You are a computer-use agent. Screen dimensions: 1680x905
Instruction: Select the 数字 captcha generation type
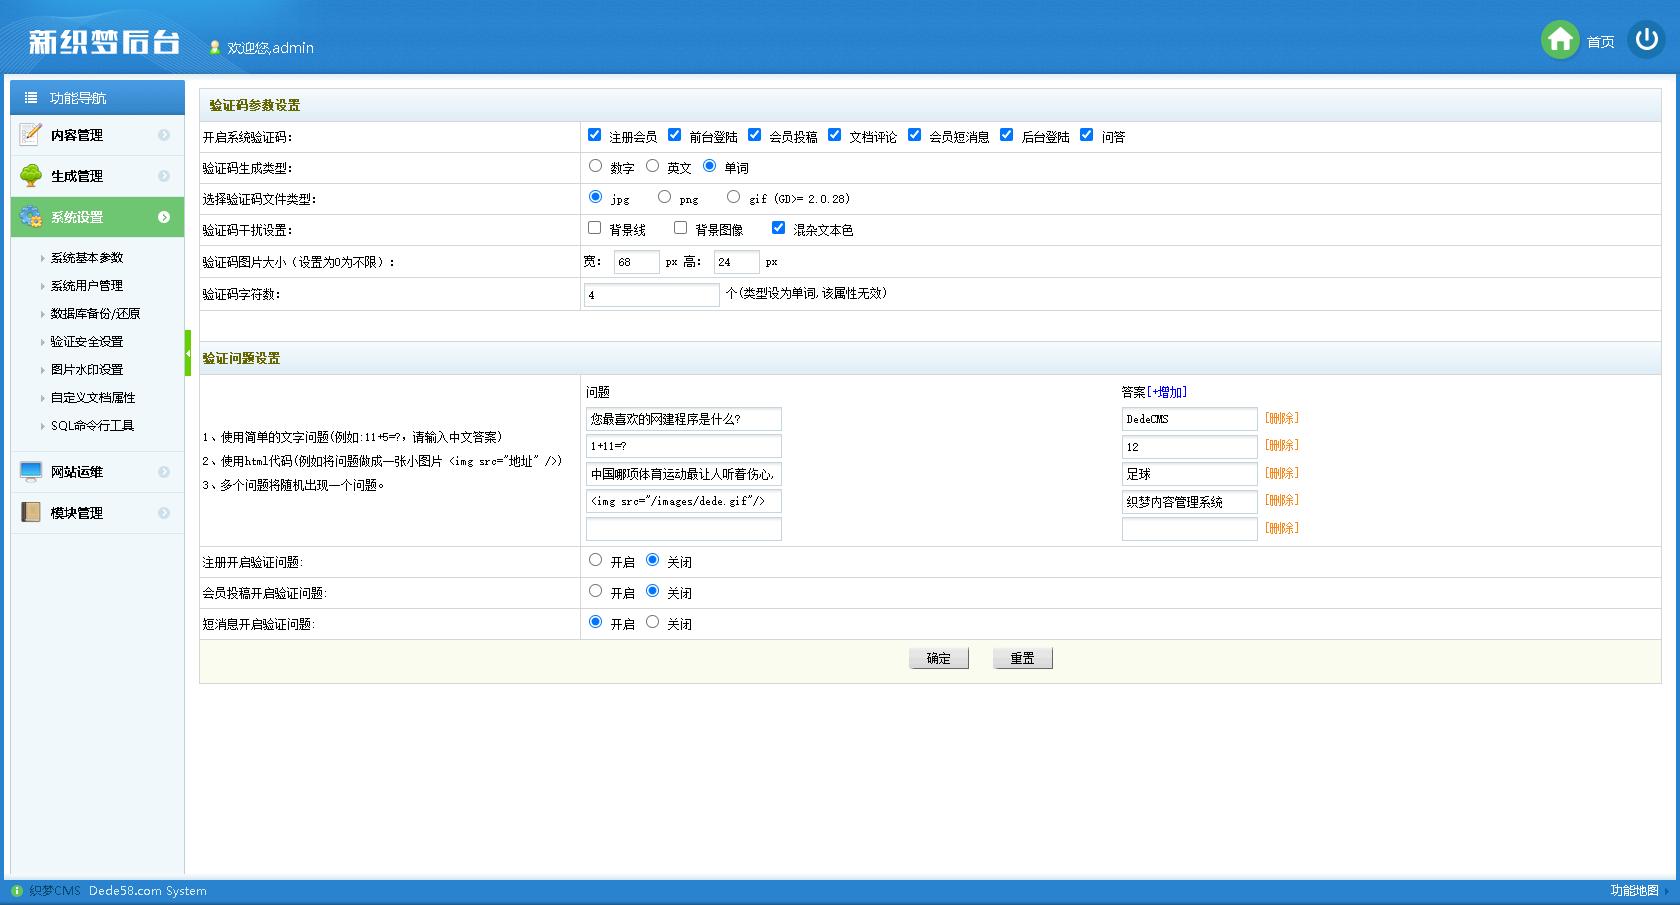(596, 167)
